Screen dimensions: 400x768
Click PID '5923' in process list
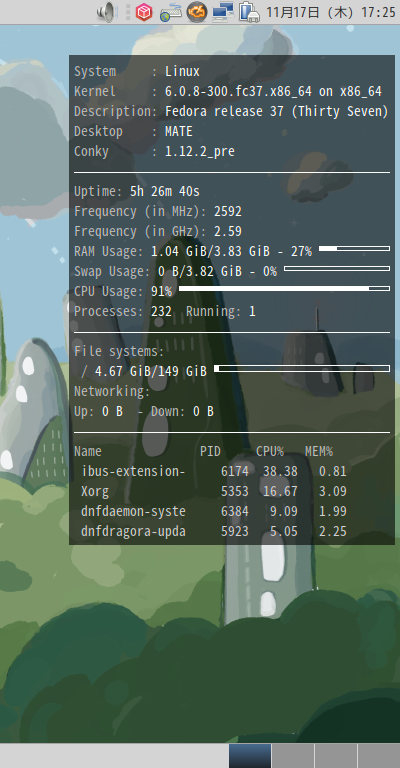pyautogui.click(x=235, y=531)
